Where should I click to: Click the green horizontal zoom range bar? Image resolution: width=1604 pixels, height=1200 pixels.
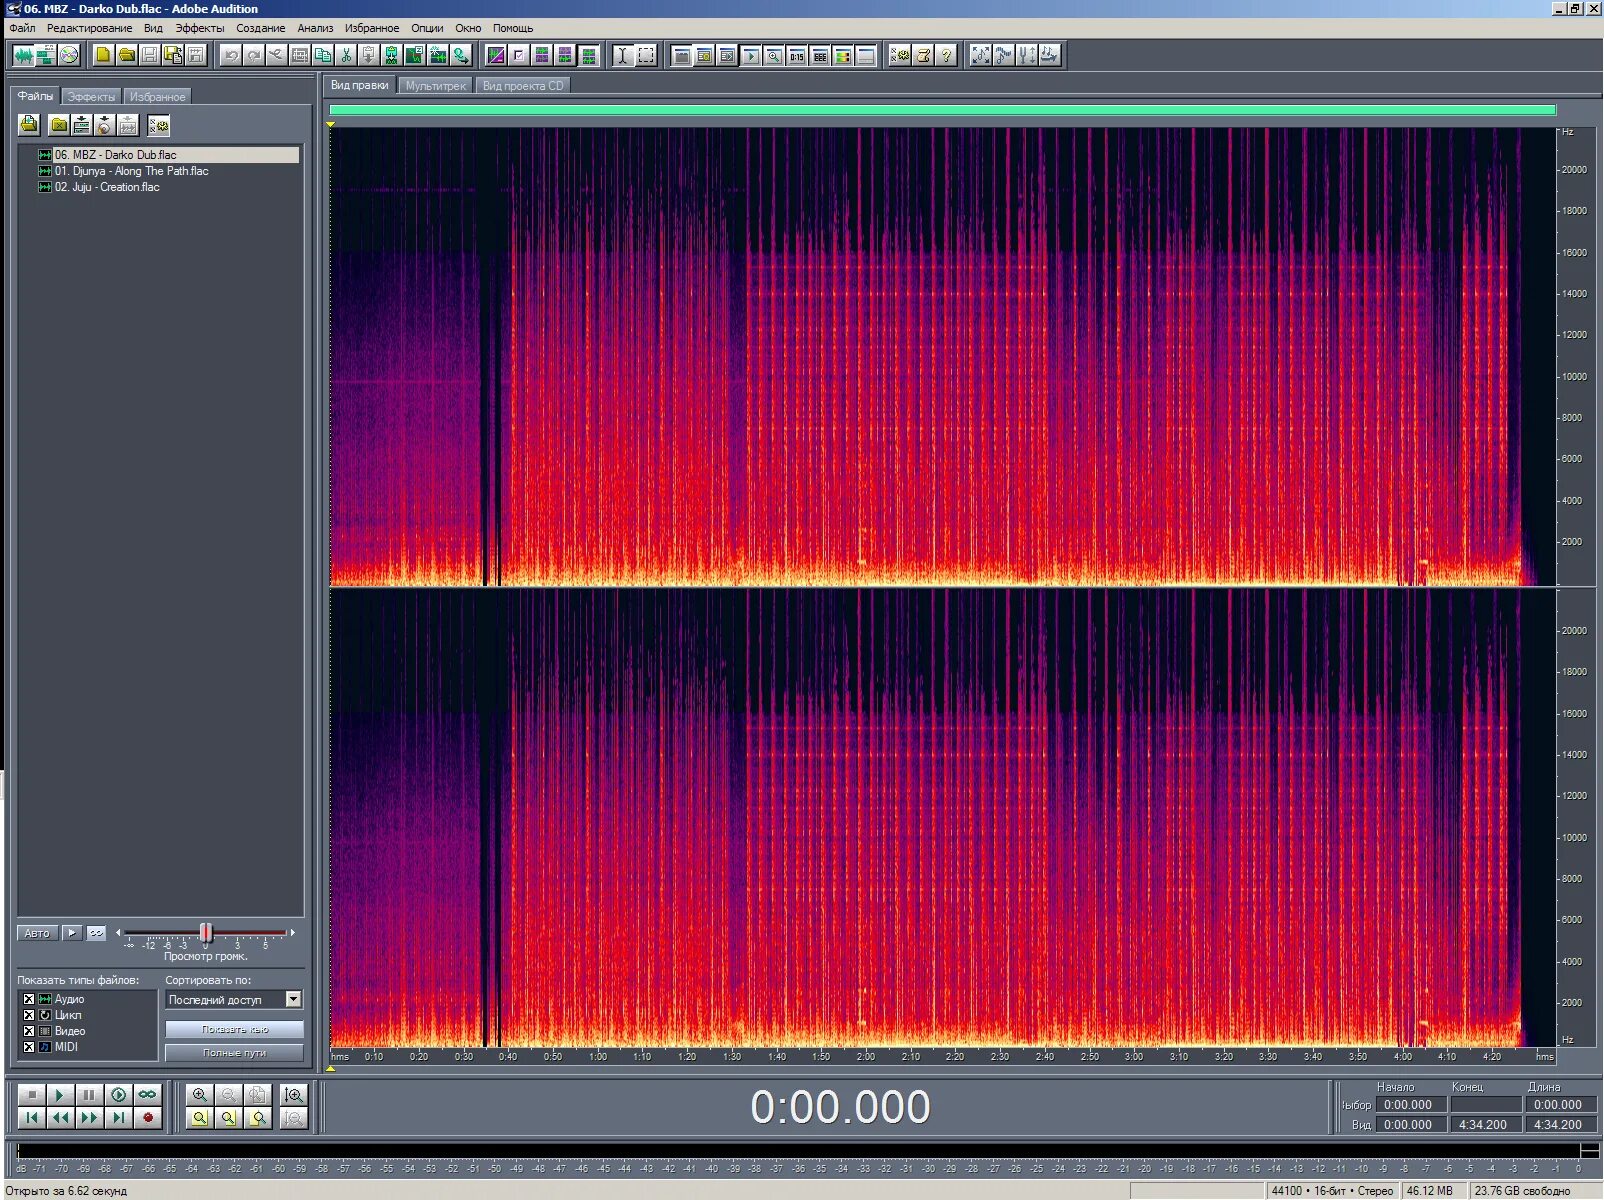(x=942, y=110)
